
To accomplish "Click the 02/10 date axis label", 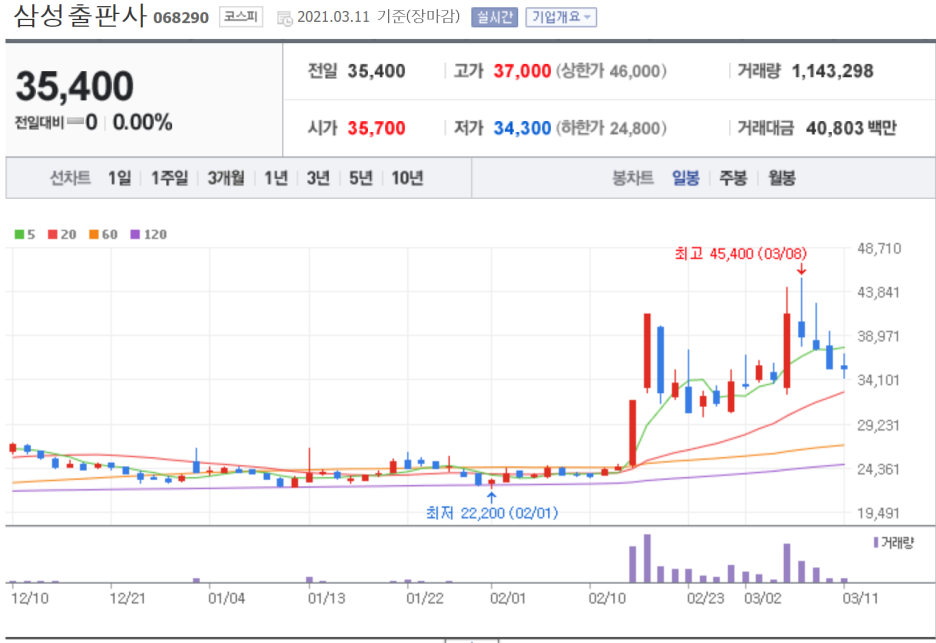I will [607, 598].
